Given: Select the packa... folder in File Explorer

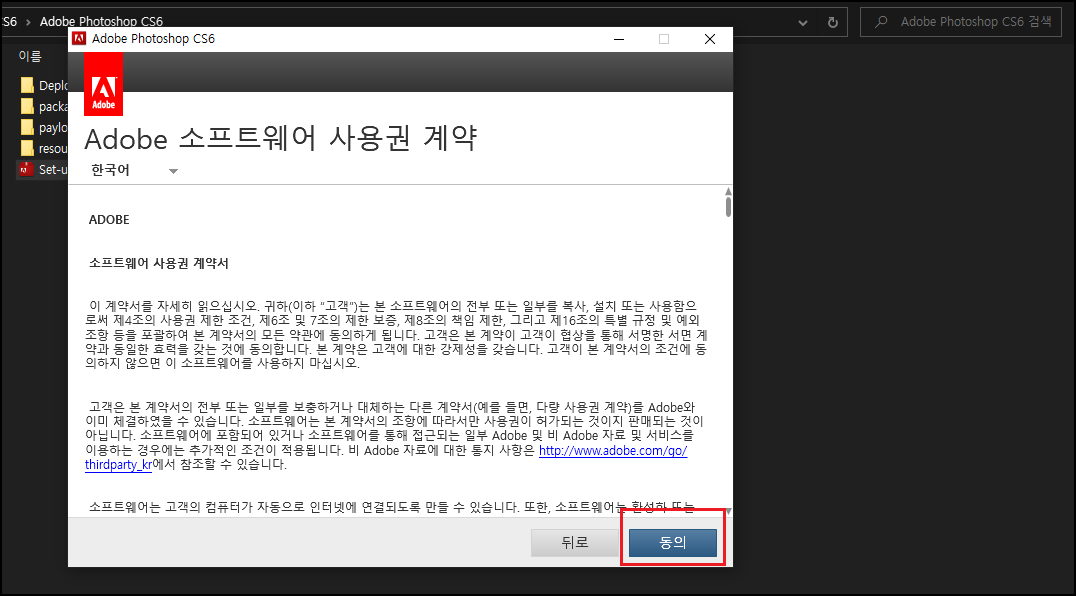Looking at the screenshot, I should (x=44, y=106).
